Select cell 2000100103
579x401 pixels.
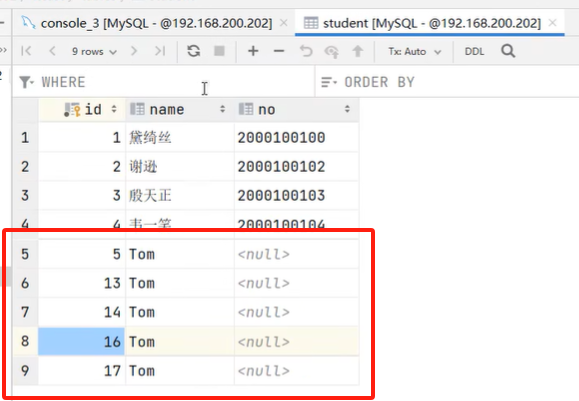coord(297,196)
